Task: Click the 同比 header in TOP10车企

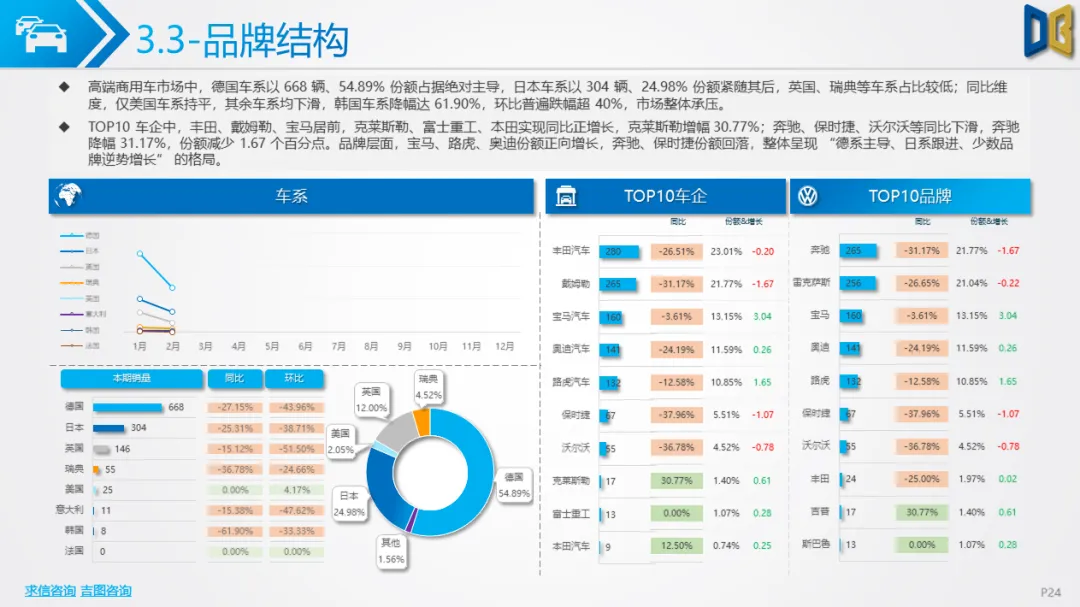Action: coord(678,221)
